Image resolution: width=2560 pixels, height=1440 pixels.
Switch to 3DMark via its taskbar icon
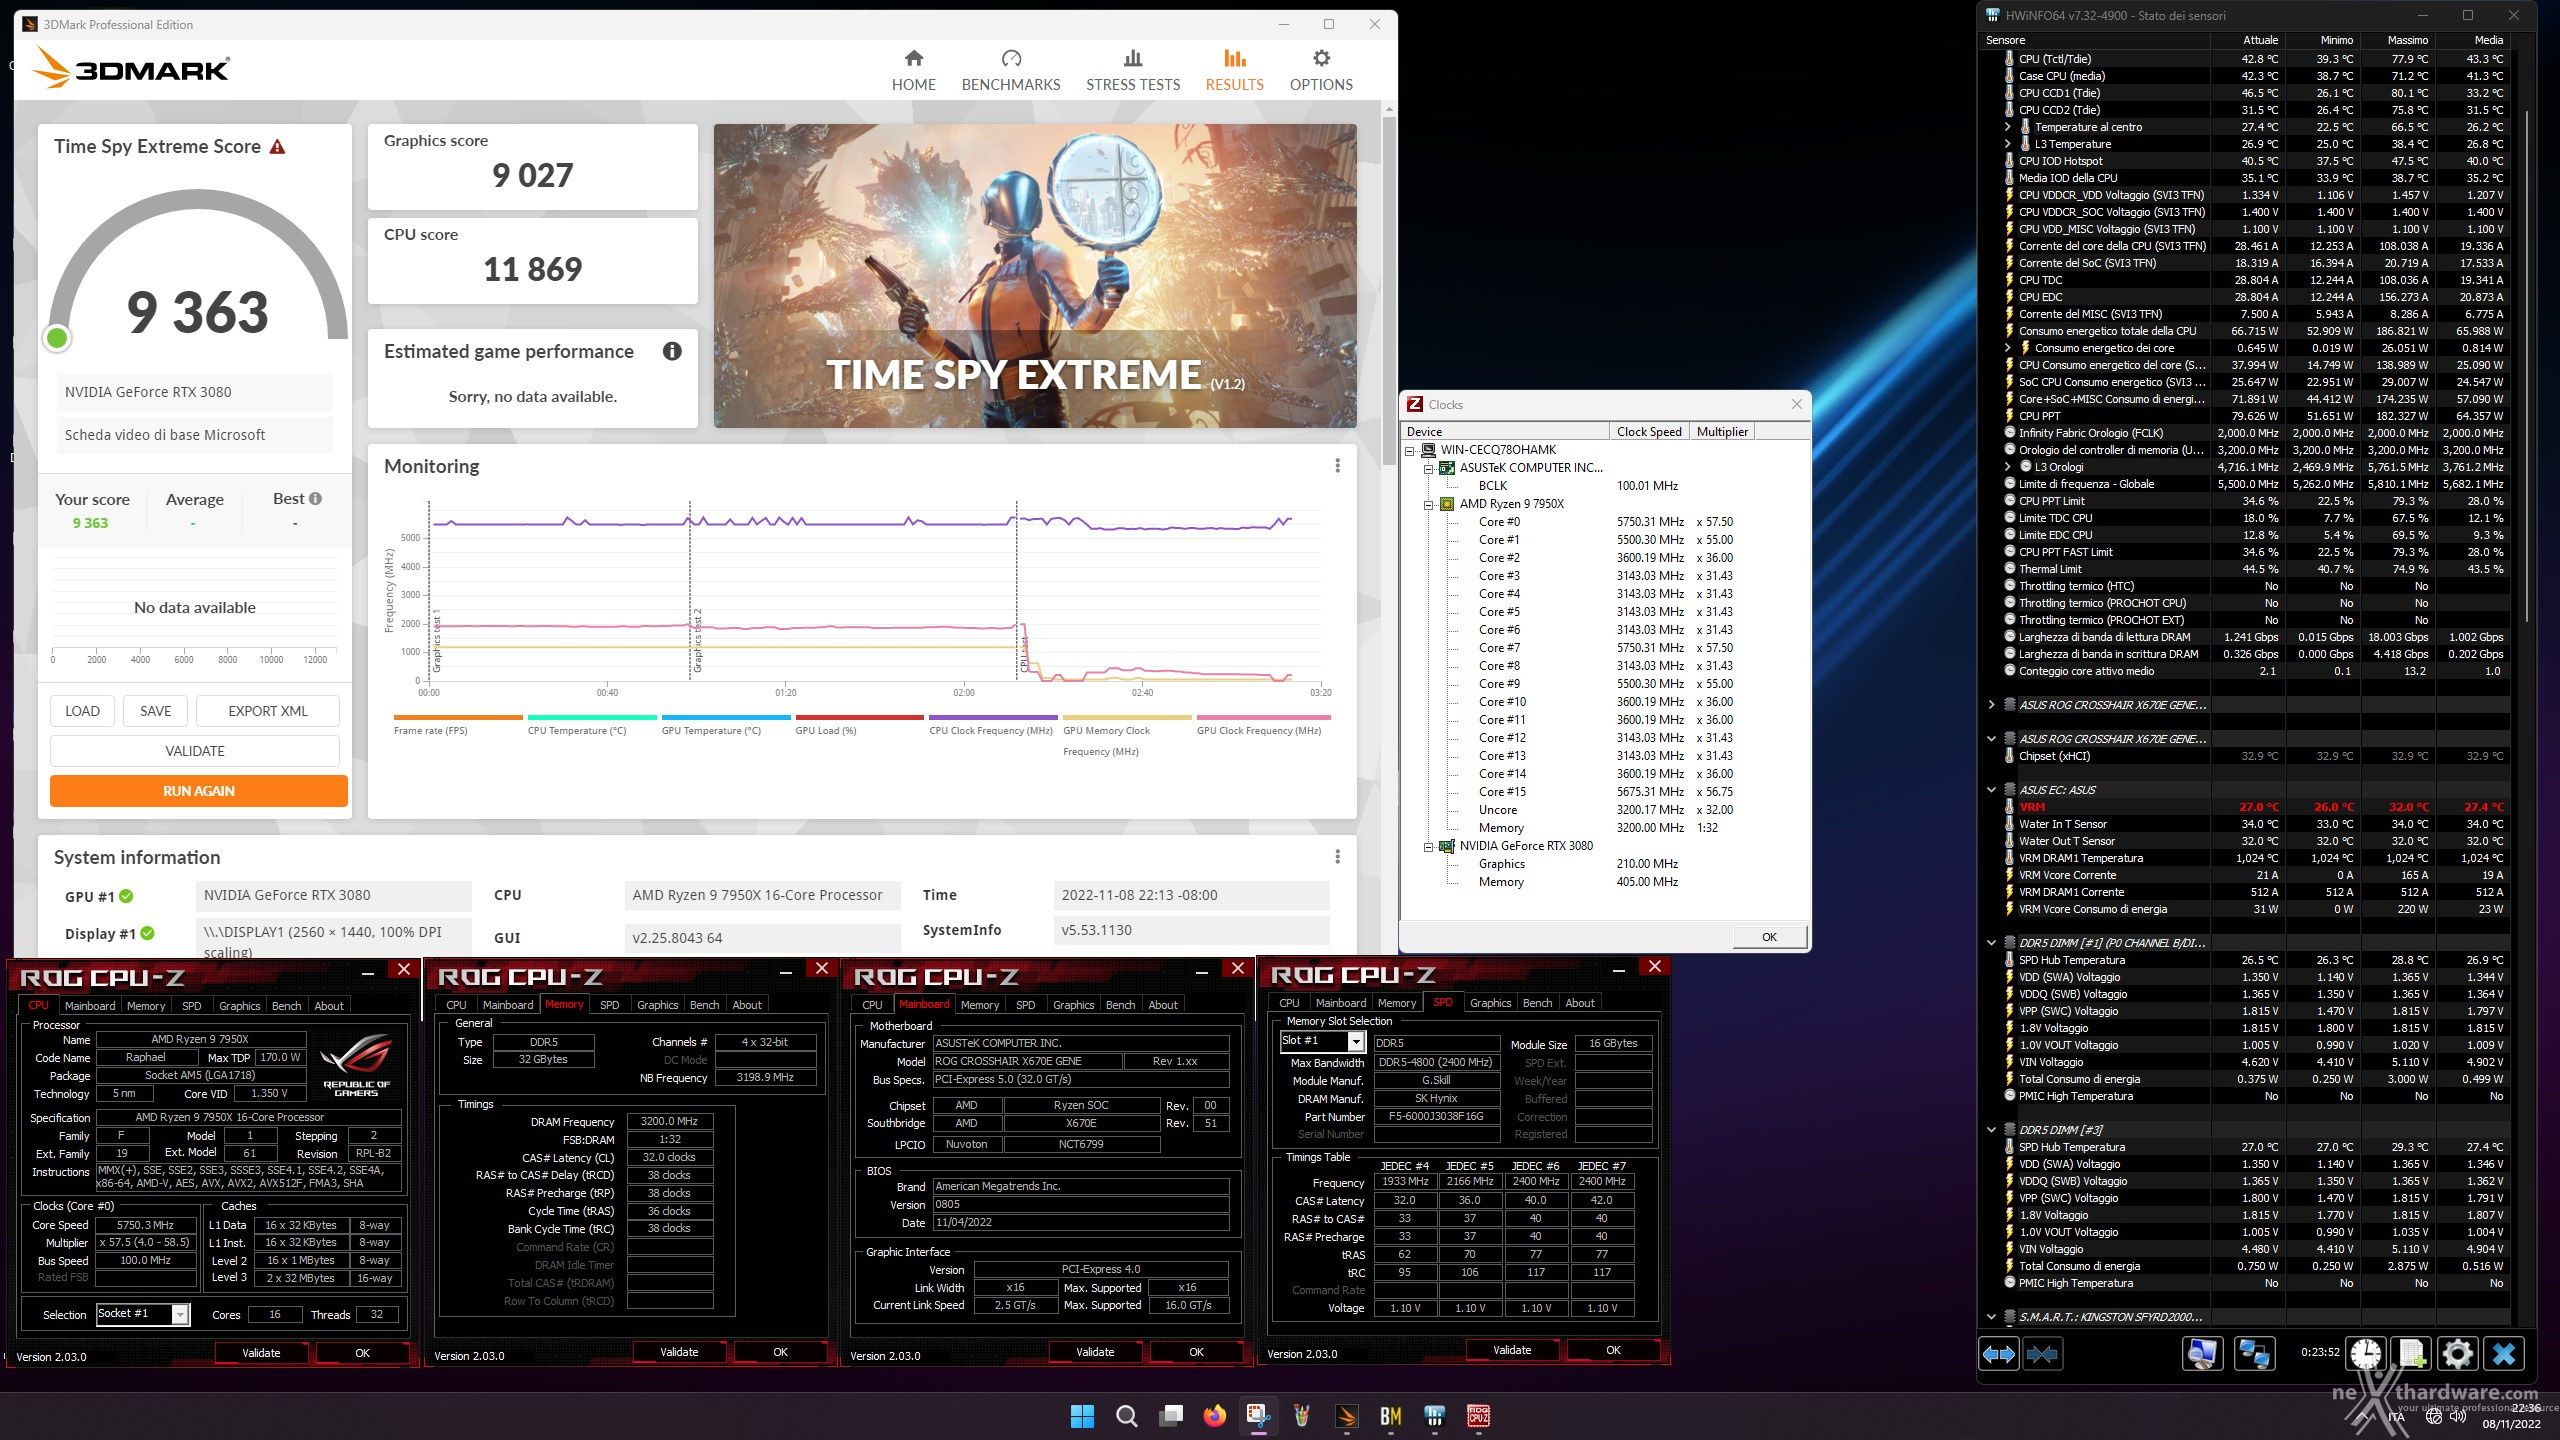[x=1346, y=1416]
